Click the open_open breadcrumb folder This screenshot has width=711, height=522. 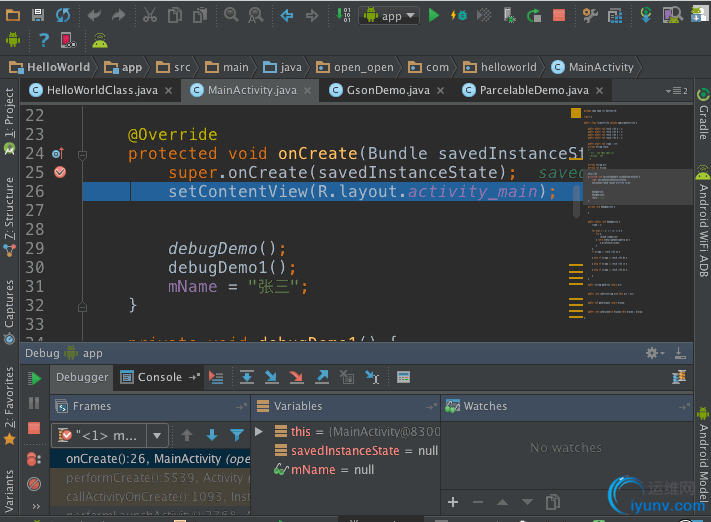click(x=355, y=67)
